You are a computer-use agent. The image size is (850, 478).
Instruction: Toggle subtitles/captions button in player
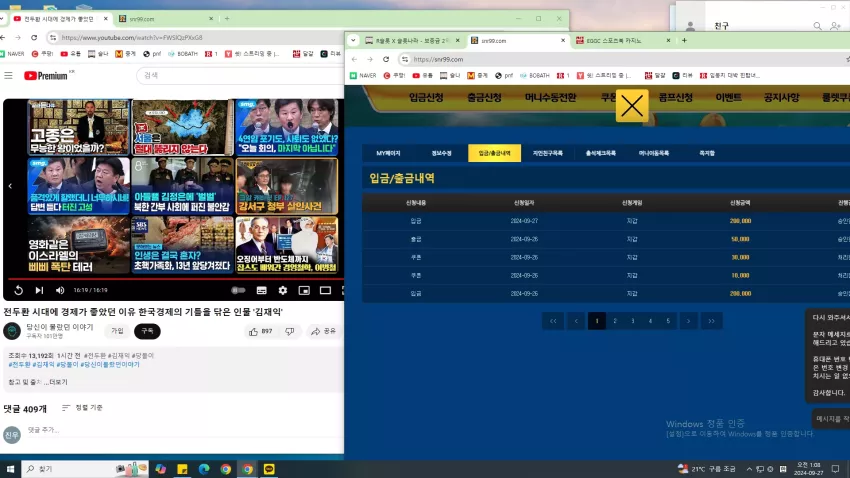click(x=261, y=290)
